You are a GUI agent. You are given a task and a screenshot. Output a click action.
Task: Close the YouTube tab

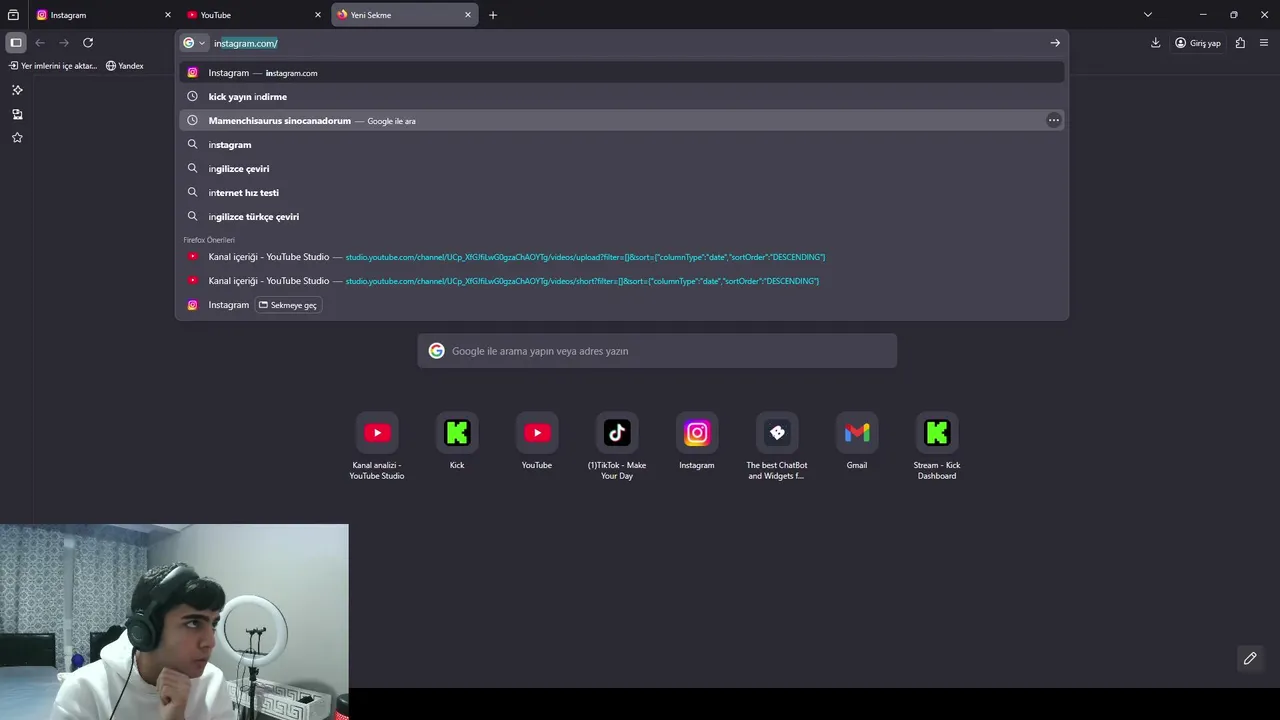click(318, 15)
